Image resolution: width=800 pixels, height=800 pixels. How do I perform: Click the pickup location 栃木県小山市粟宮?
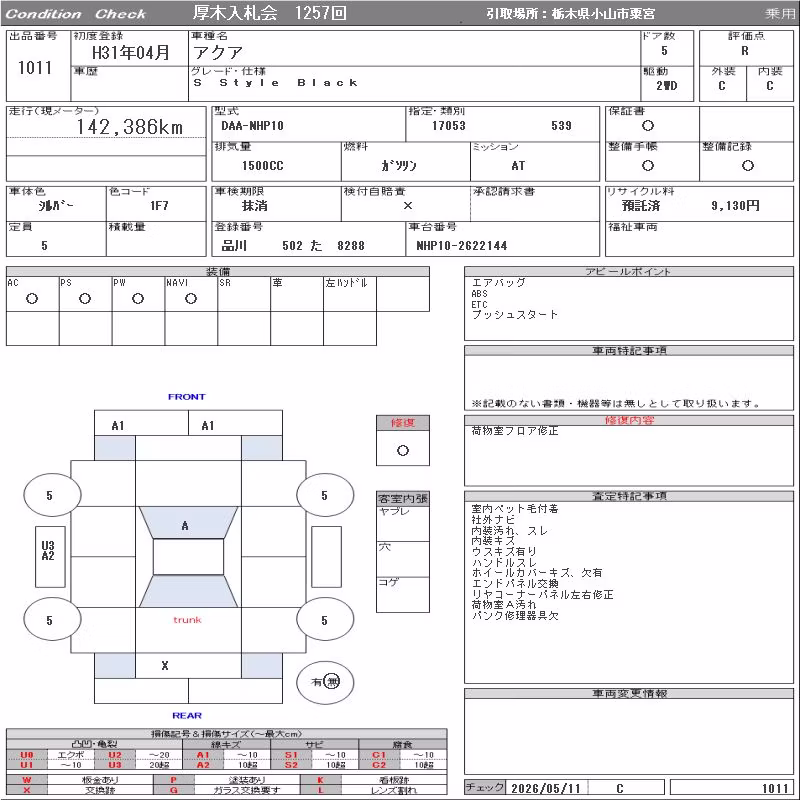point(603,14)
